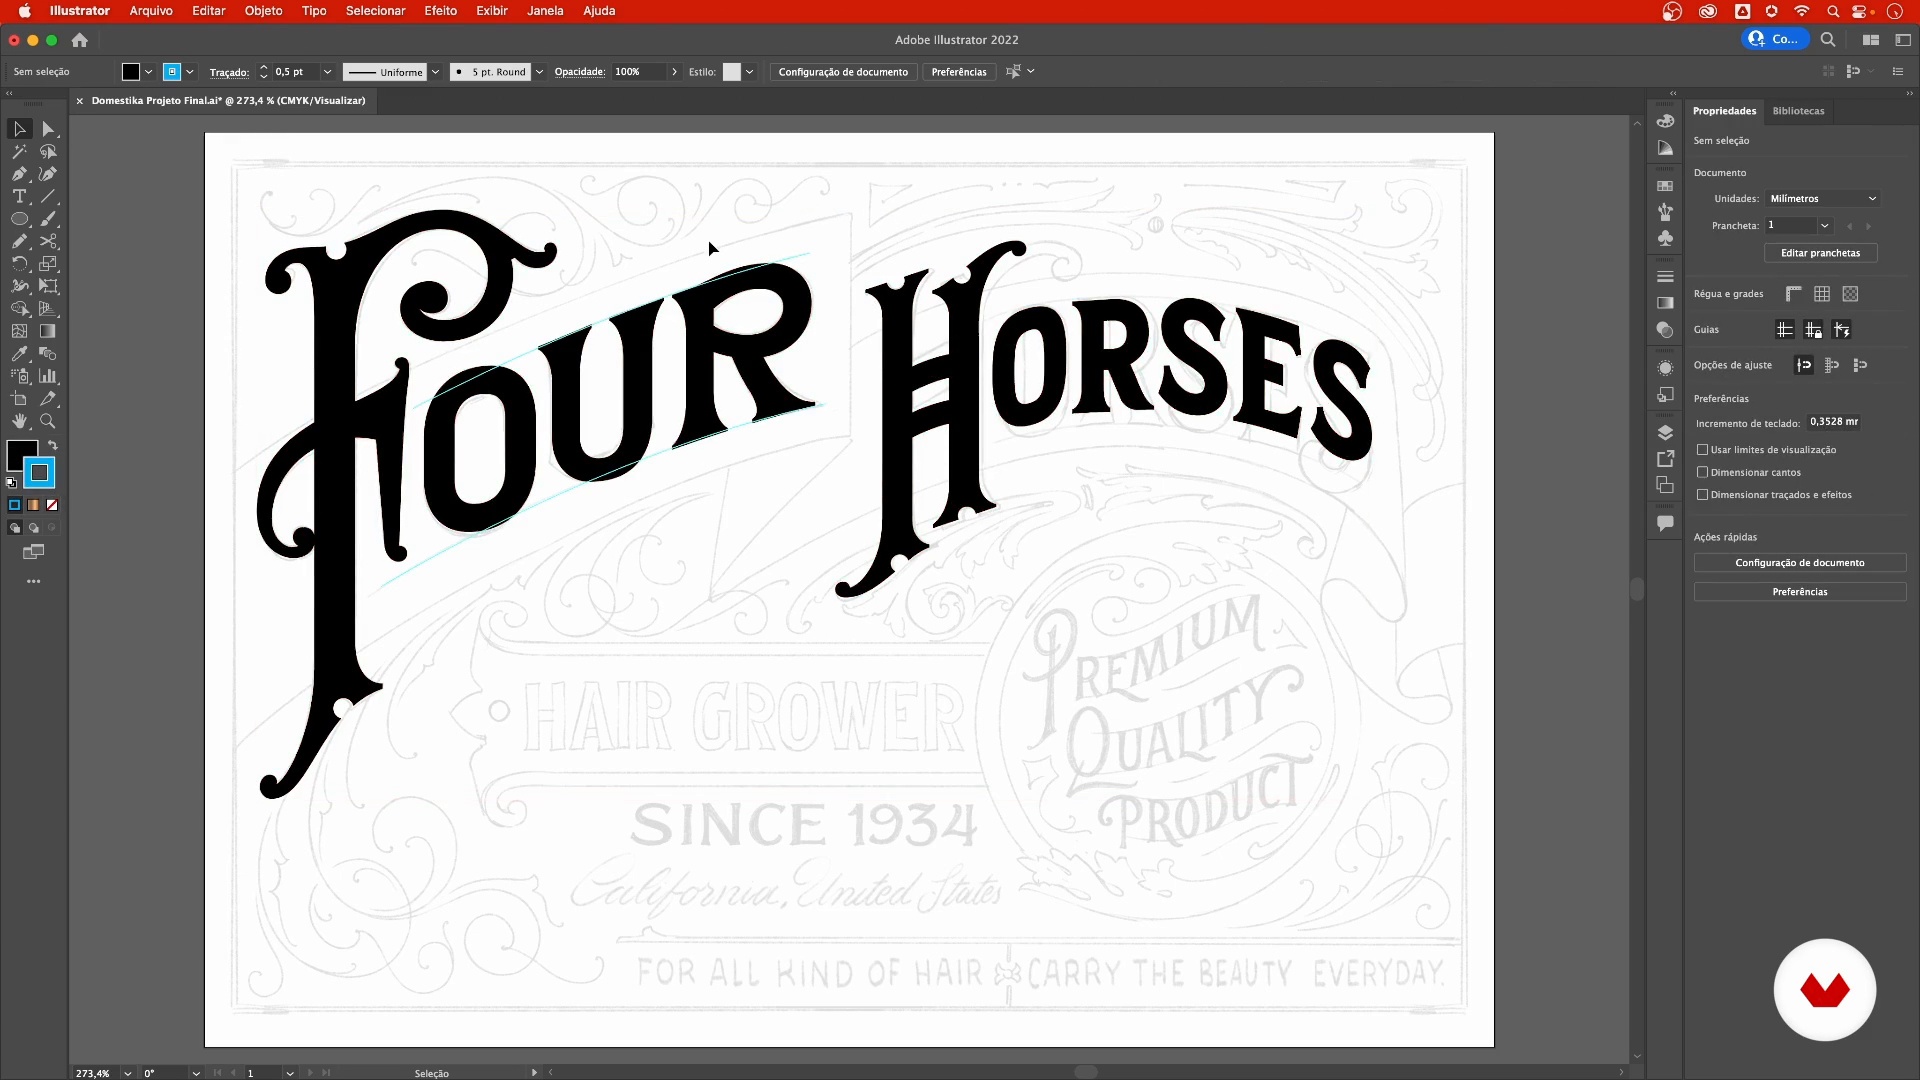
Task: Select the Curvature tool
Action: click(48, 174)
